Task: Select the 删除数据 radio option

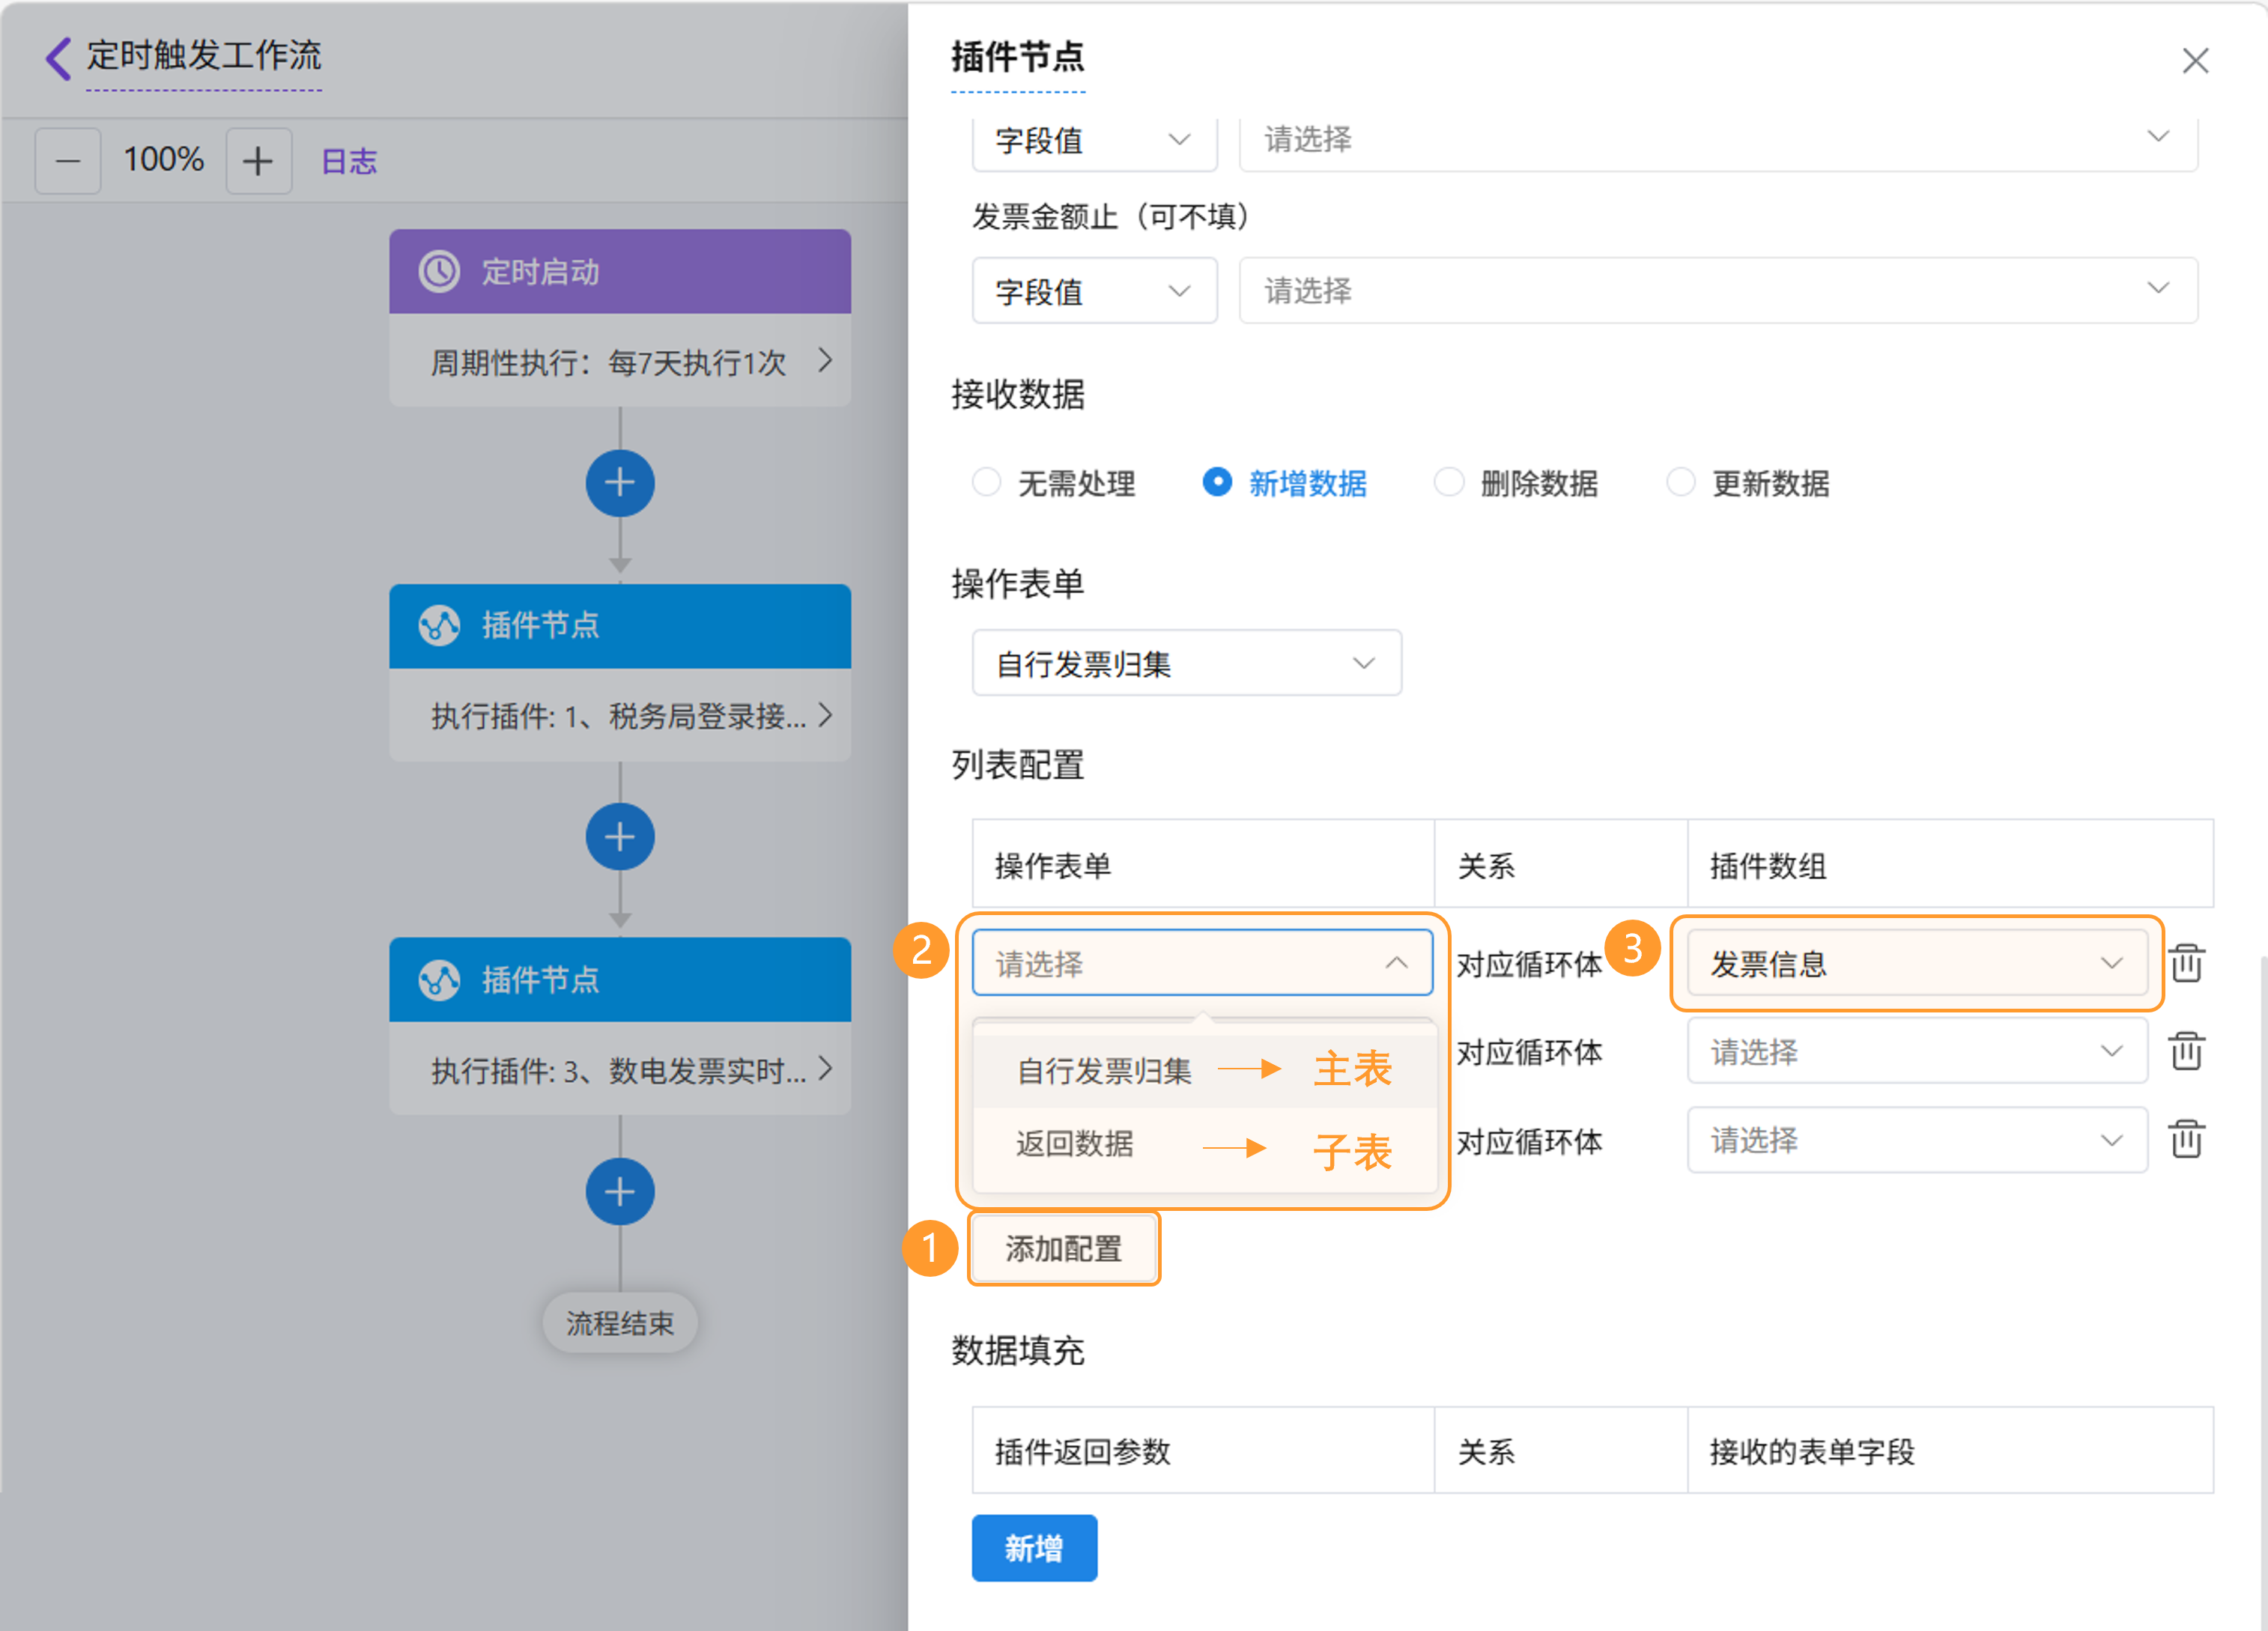Action: tap(1448, 483)
